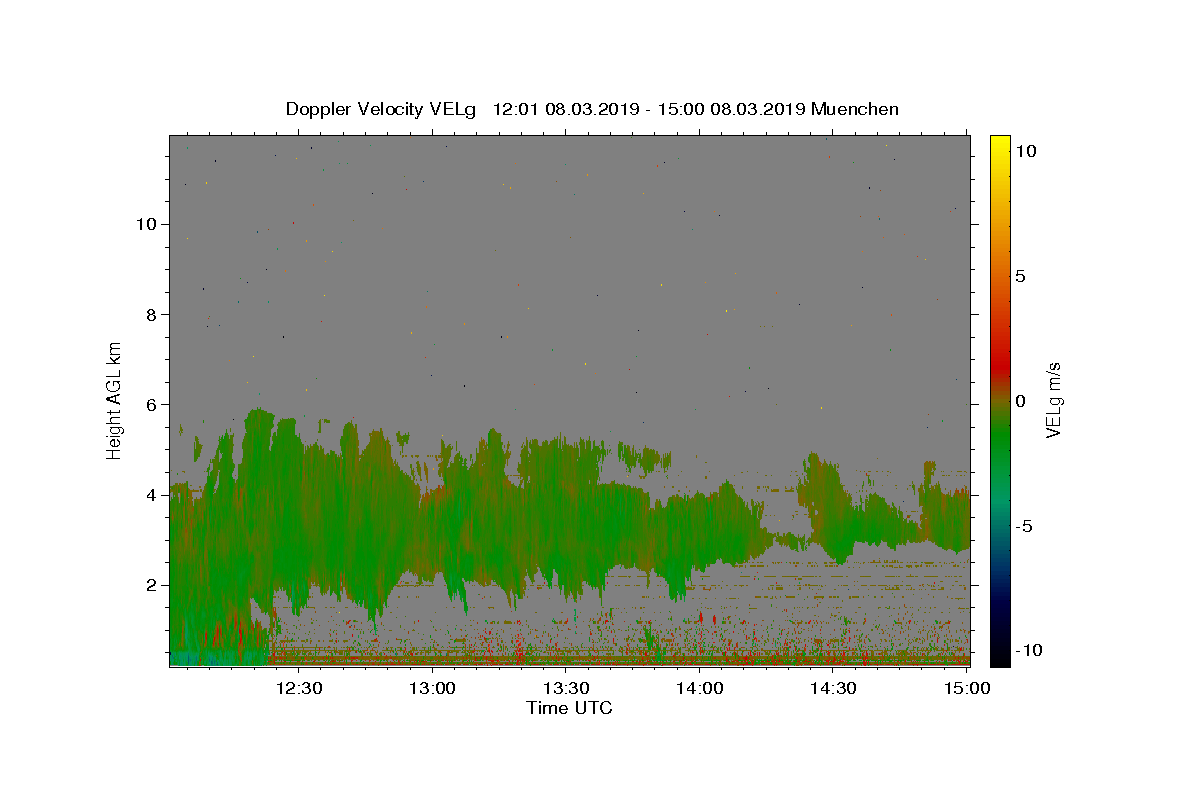Click the 'Height AGL km' axis label
This screenshot has height=800, width=1200.
115,401
